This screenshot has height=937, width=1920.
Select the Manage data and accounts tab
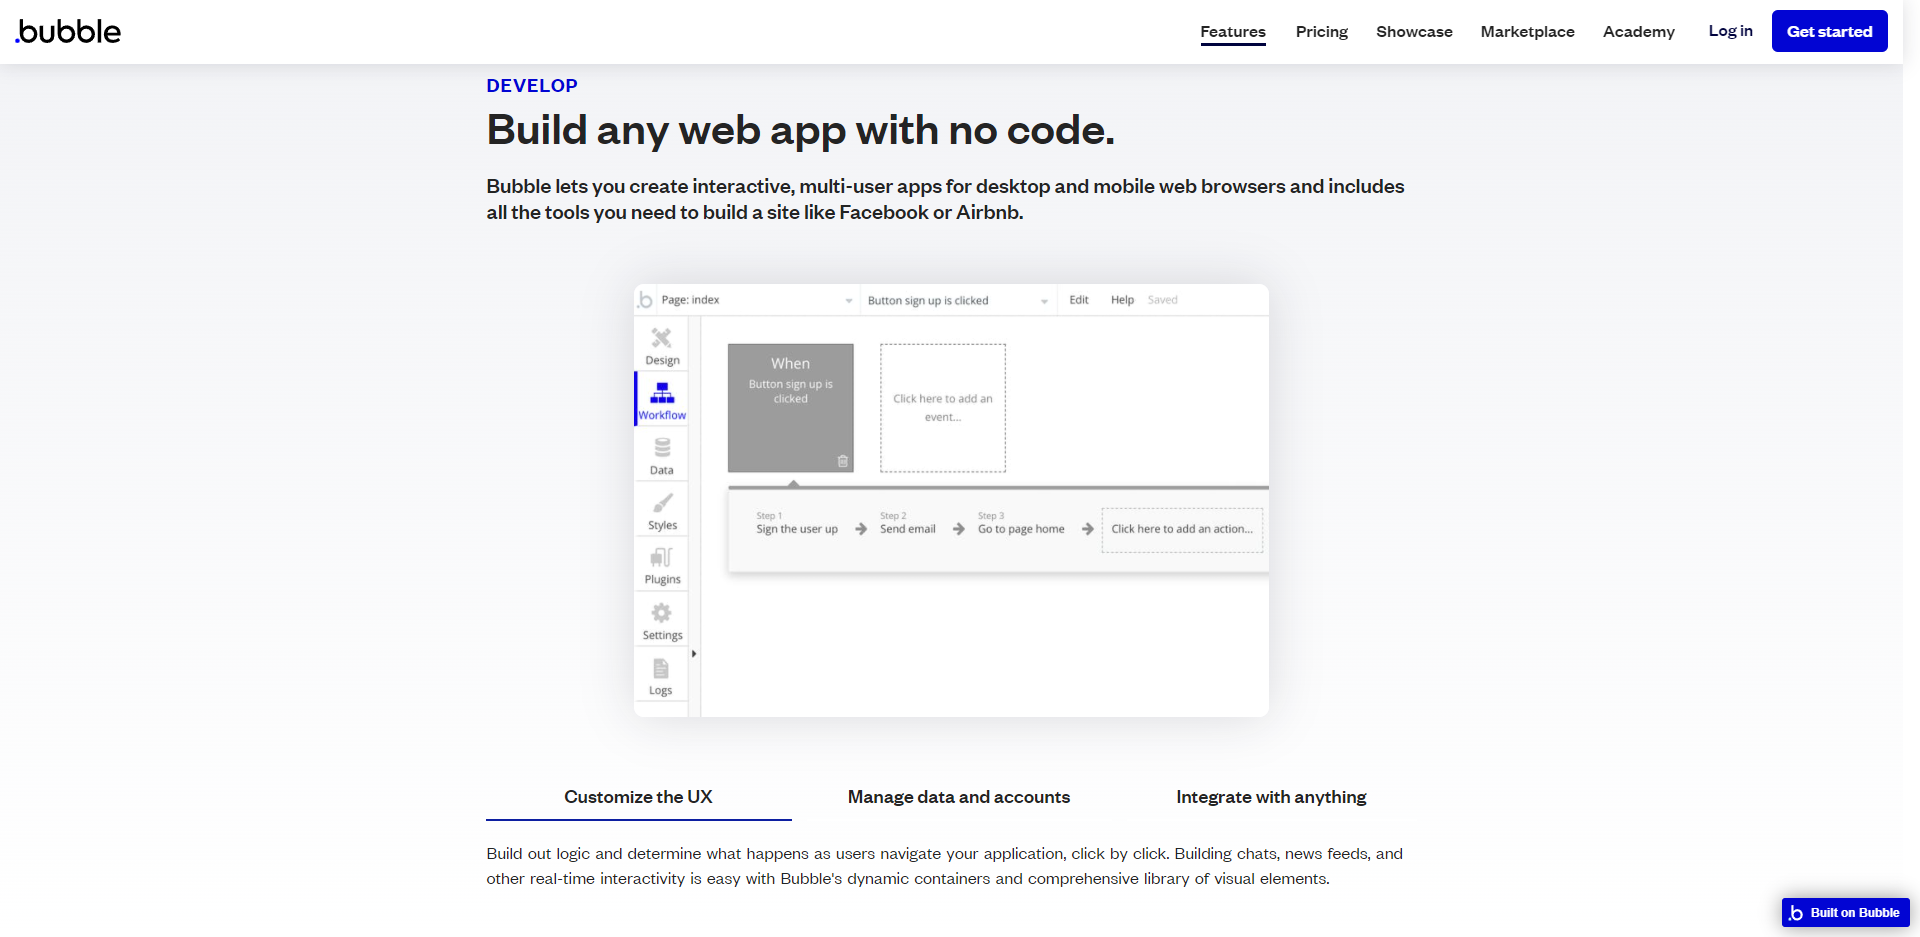(x=958, y=797)
